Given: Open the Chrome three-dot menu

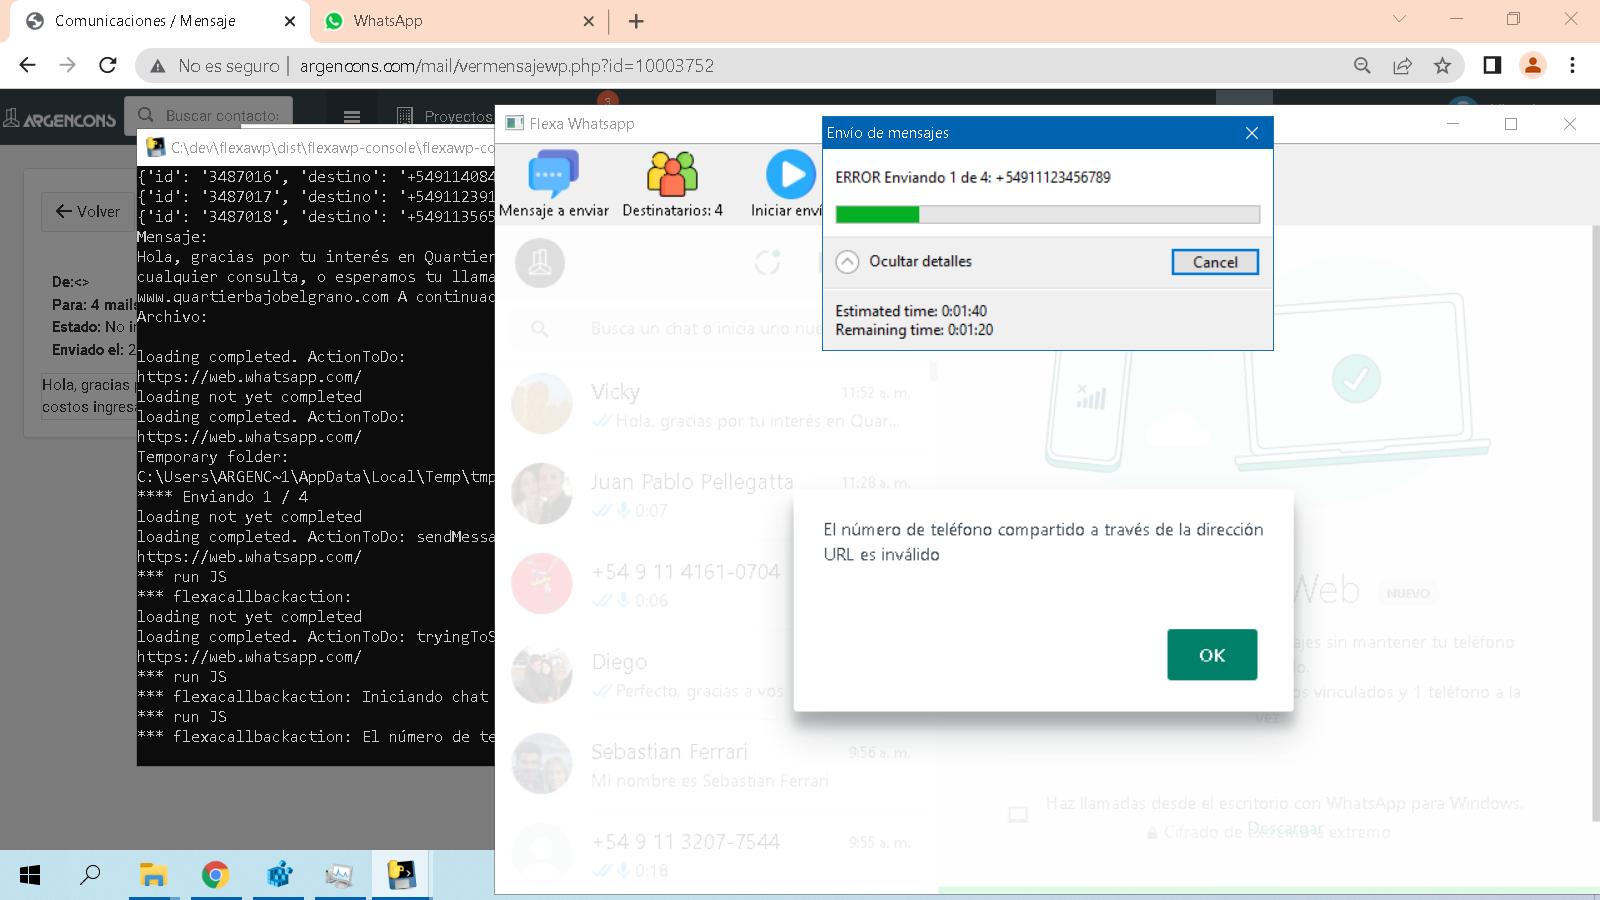Looking at the screenshot, I should coord(1572,65).
